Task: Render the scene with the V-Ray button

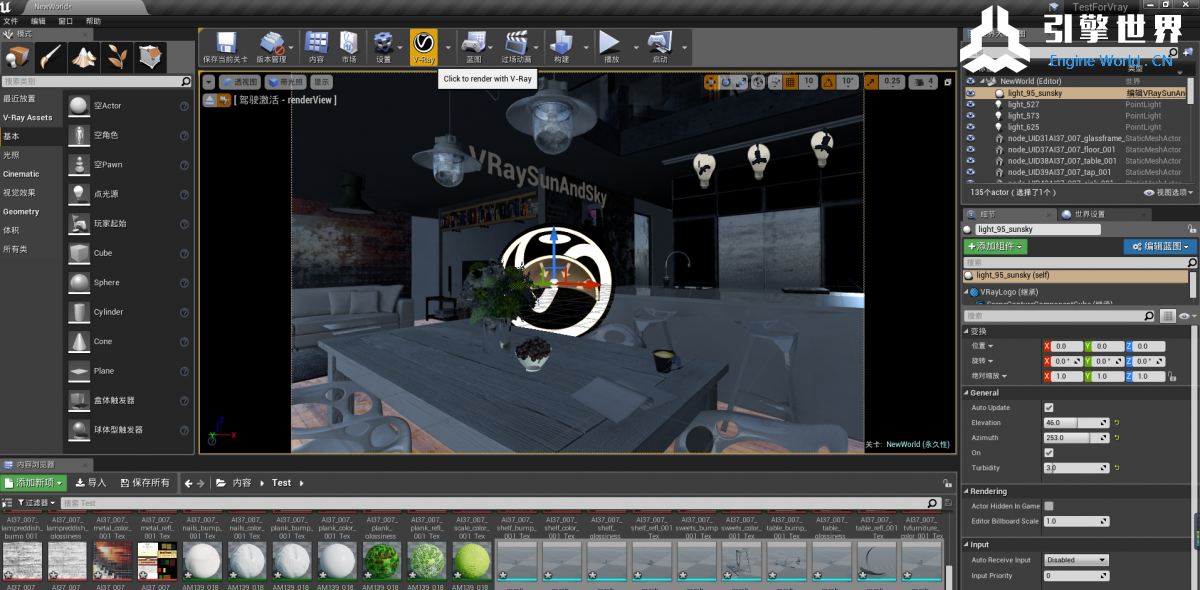Action: [424, 47]
